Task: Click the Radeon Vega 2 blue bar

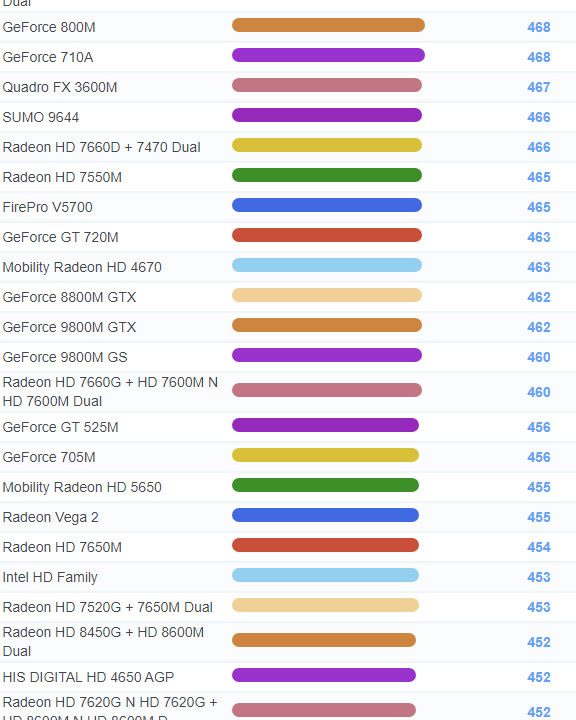Action: (325, 515)
